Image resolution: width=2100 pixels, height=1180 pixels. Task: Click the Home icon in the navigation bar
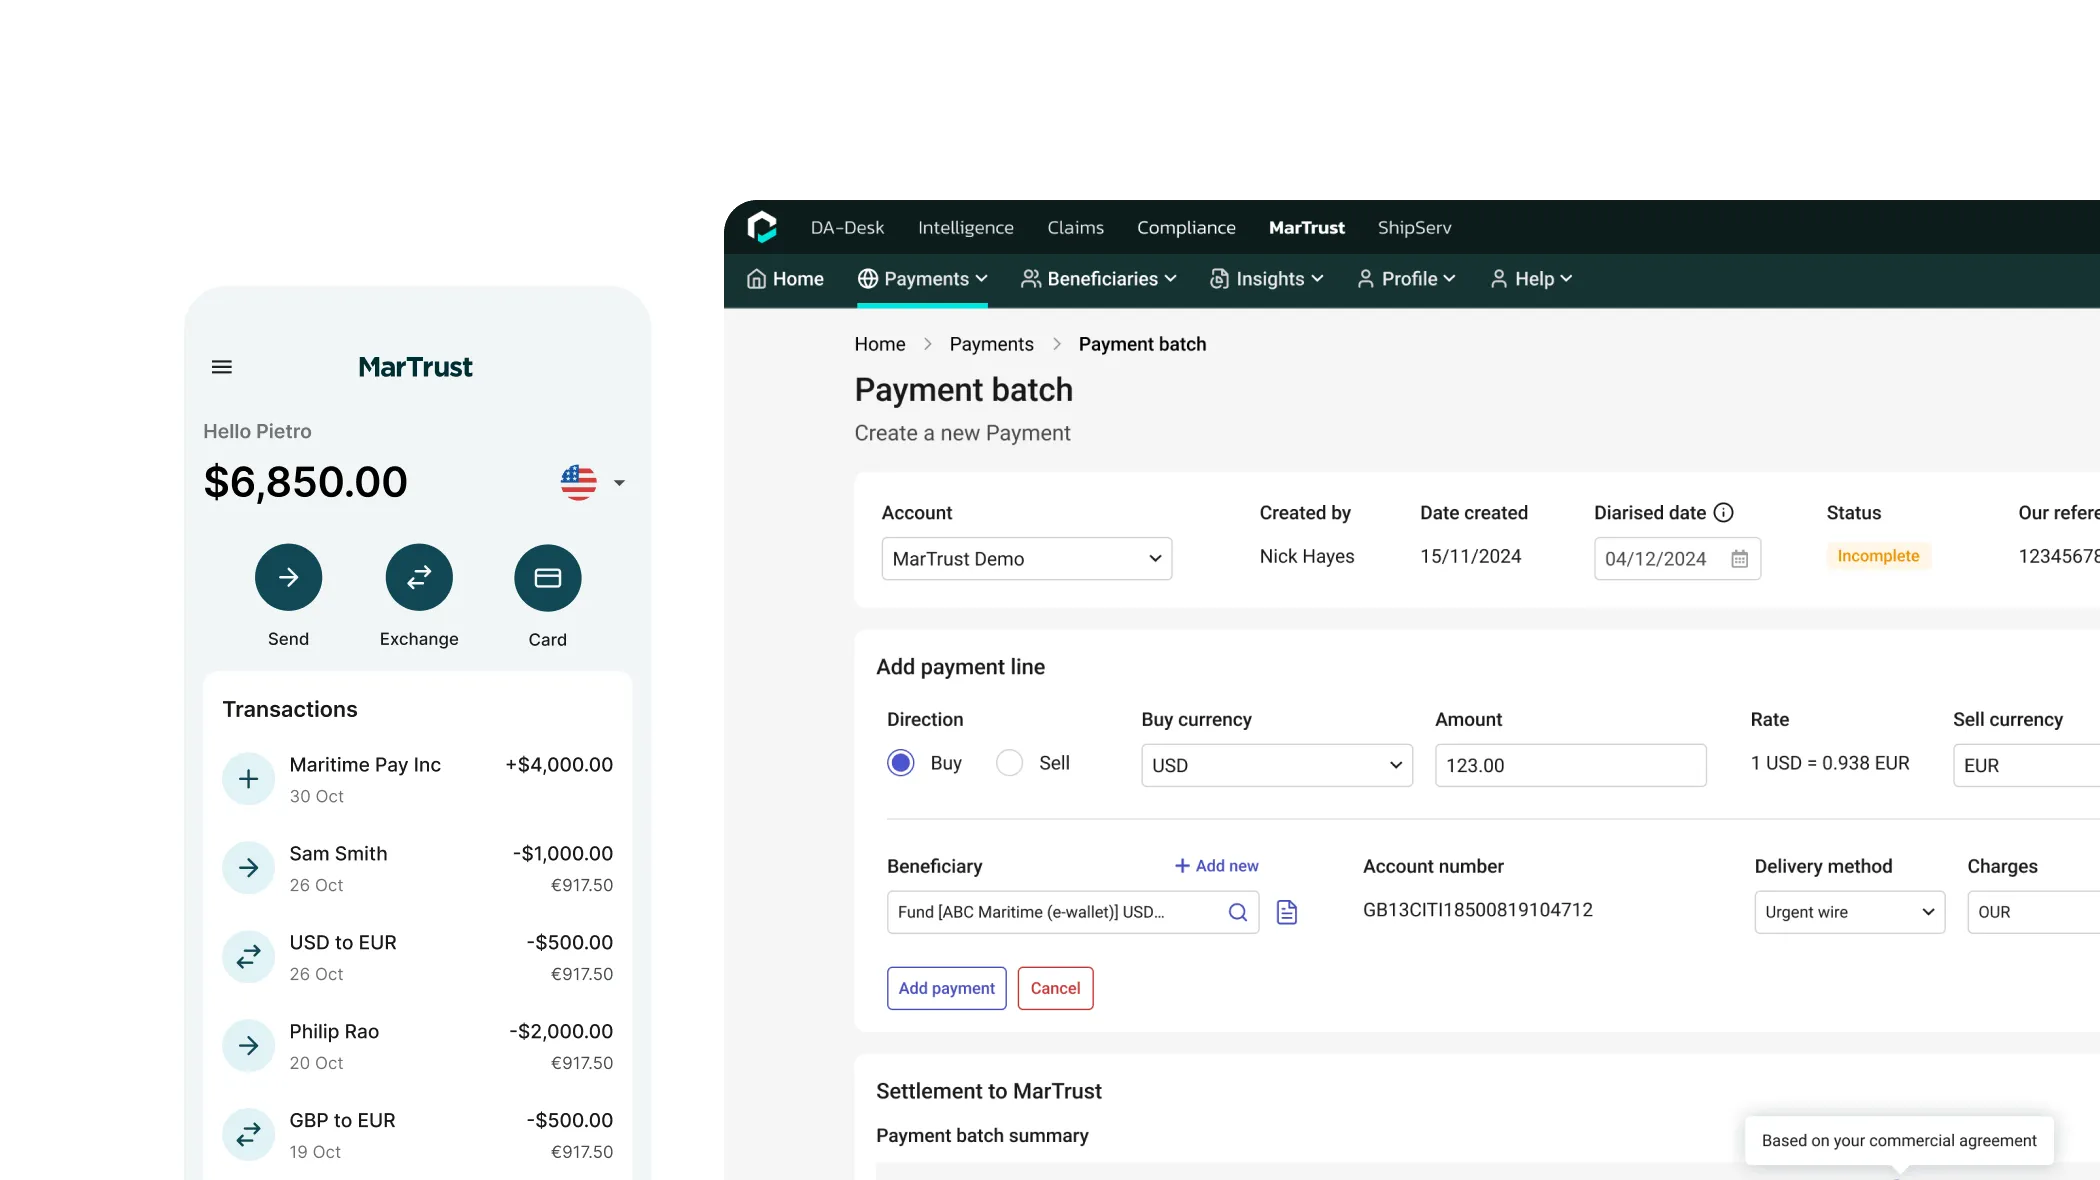click(756, 279)
